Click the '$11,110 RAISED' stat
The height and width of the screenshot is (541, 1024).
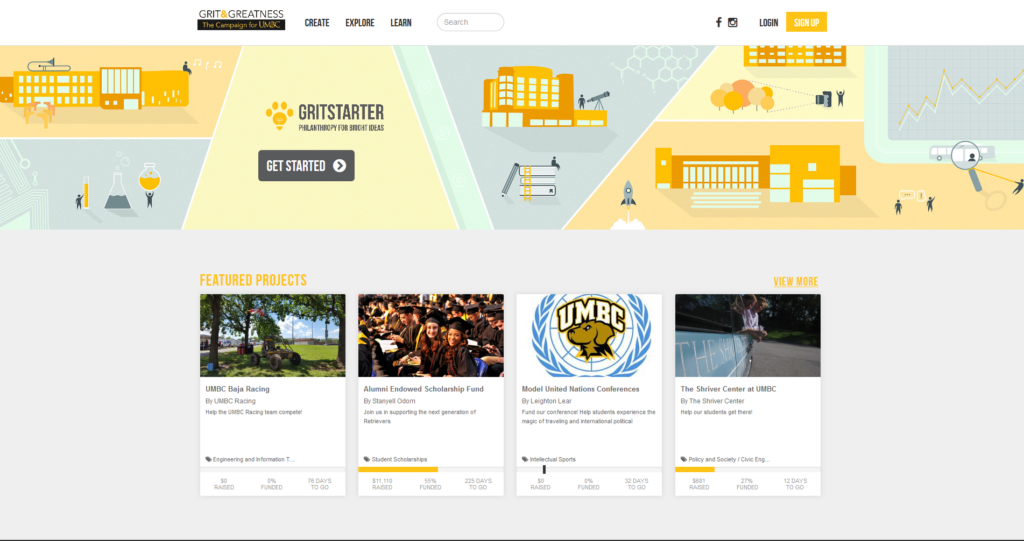tap(382, 484)
